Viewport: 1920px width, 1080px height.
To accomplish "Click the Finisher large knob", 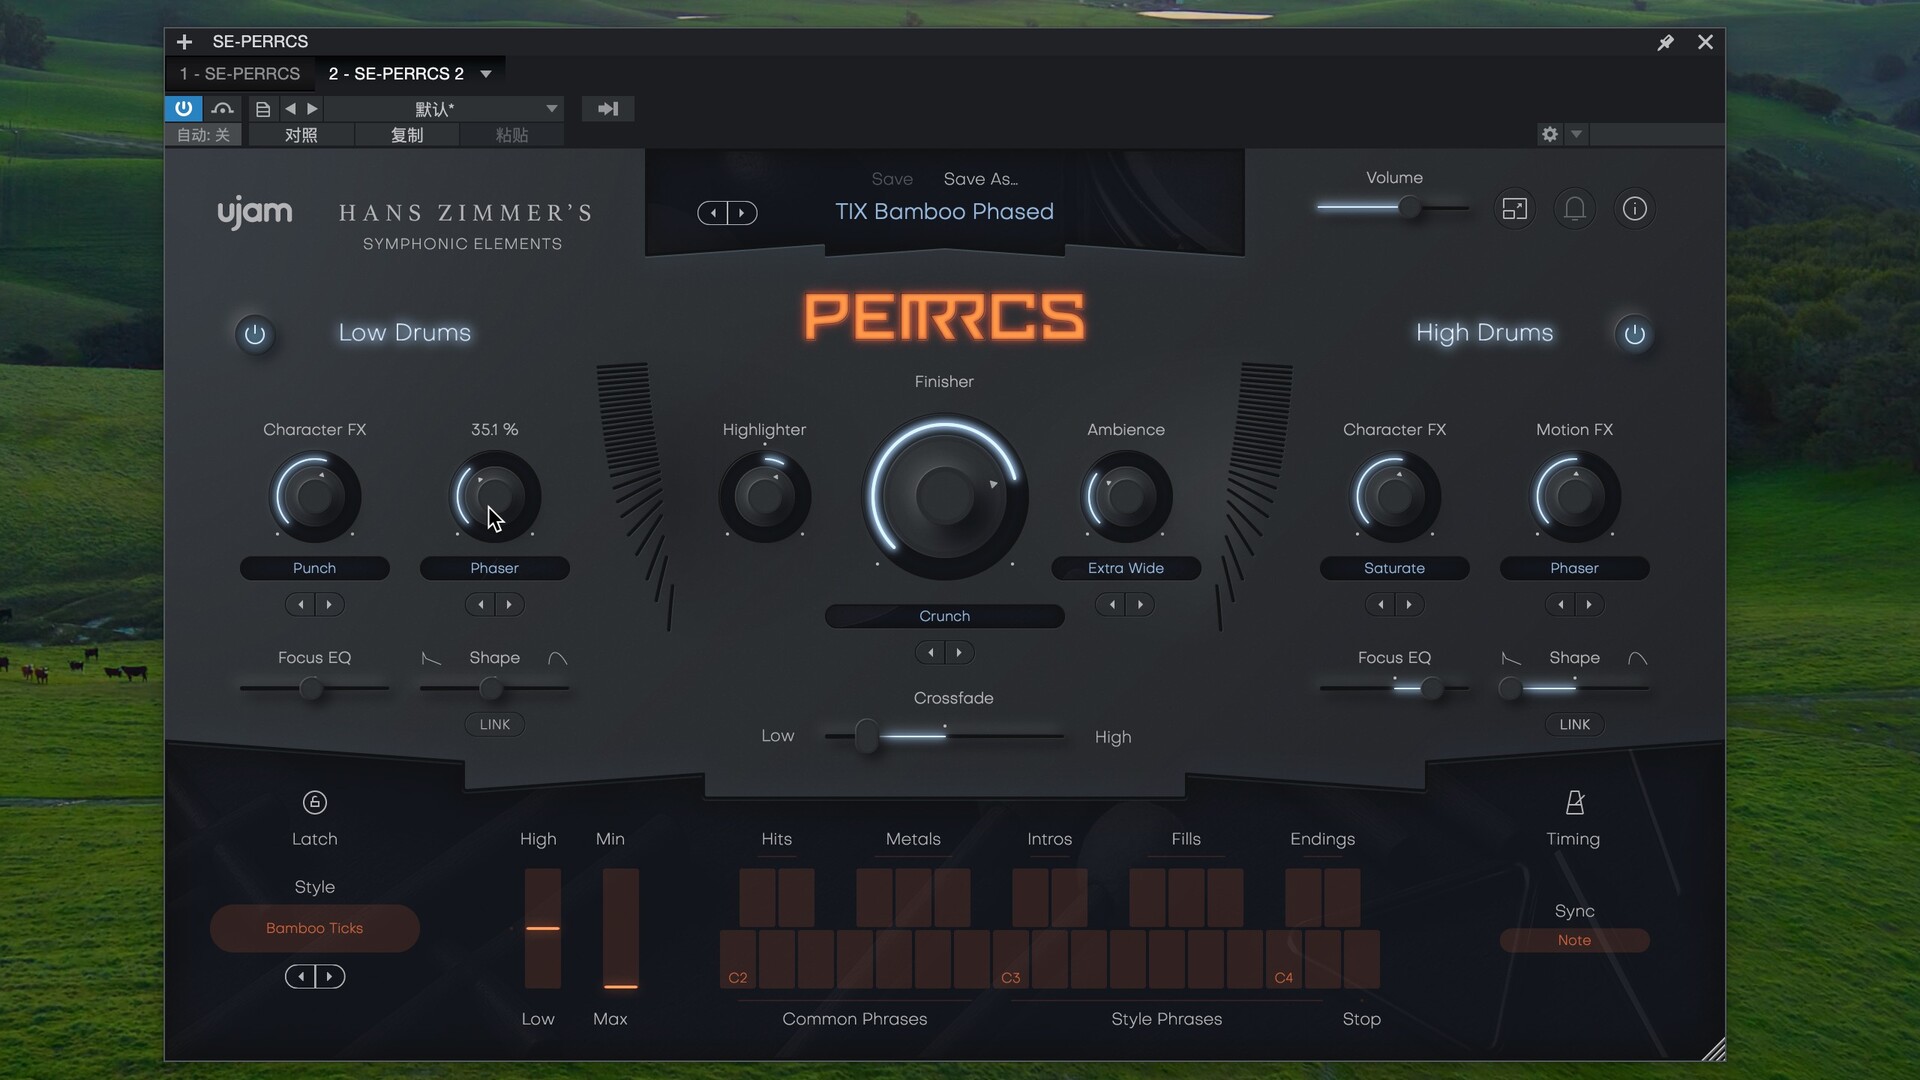I will pyautogui.click(x=944, y=495).
